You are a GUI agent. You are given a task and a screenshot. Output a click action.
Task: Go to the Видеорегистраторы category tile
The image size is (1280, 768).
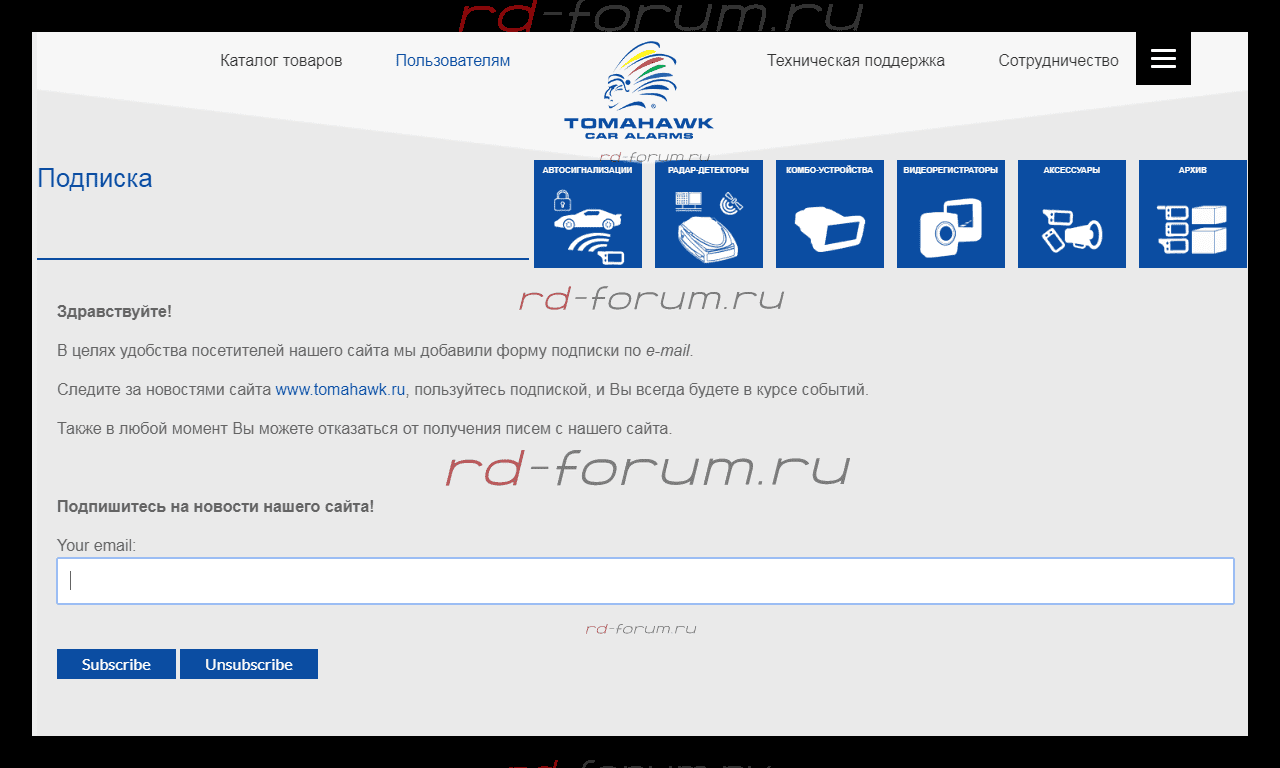tap(951, 214)
